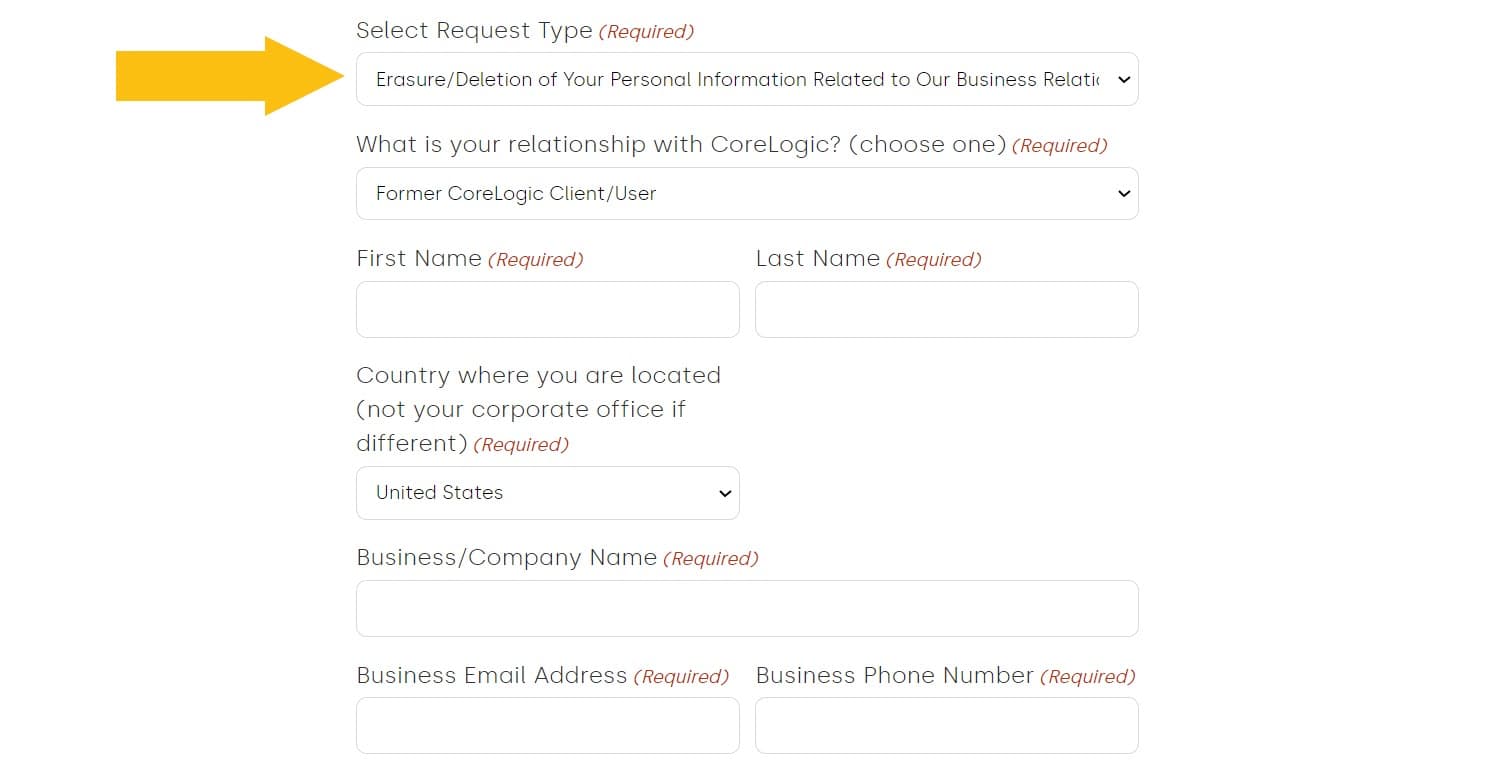Click the 'Last Name' label text
This screenshot has height=765, width=1490.
[x=817, y=259]
